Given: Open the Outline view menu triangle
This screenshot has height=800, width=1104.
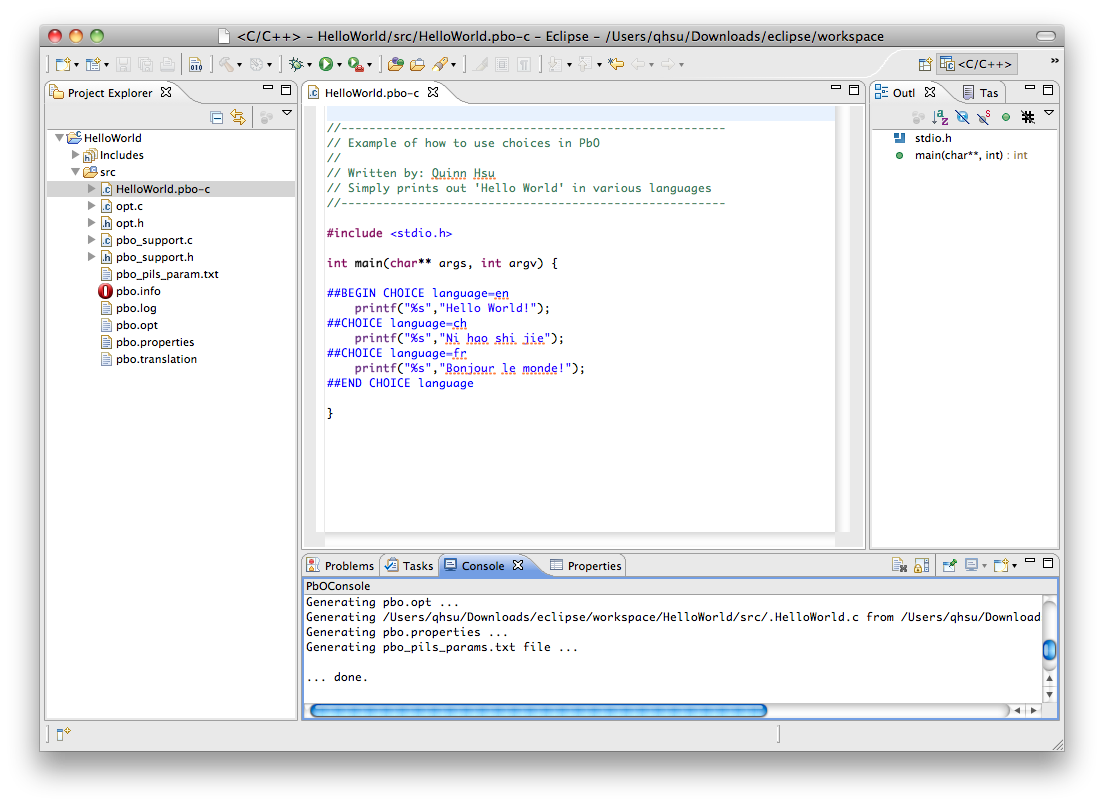Looking at the screenshot, I should click(1049, 114).
